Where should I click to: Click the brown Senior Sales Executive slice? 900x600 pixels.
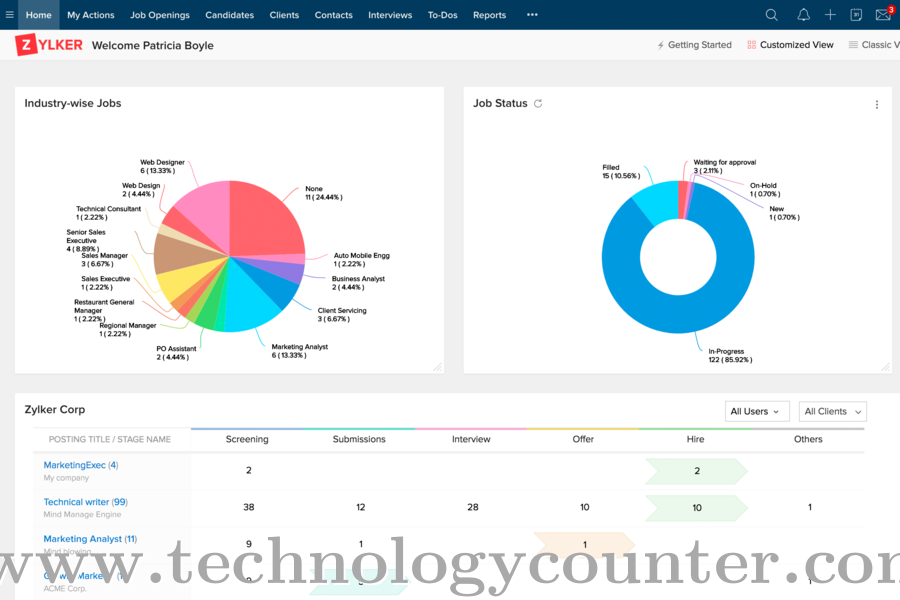(x=179, y=253)
